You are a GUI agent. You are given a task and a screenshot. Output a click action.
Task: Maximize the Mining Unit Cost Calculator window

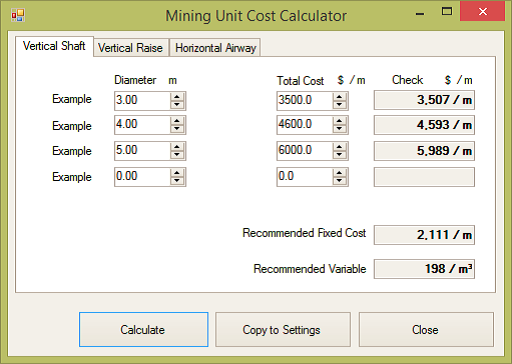(x=447, y=12)
